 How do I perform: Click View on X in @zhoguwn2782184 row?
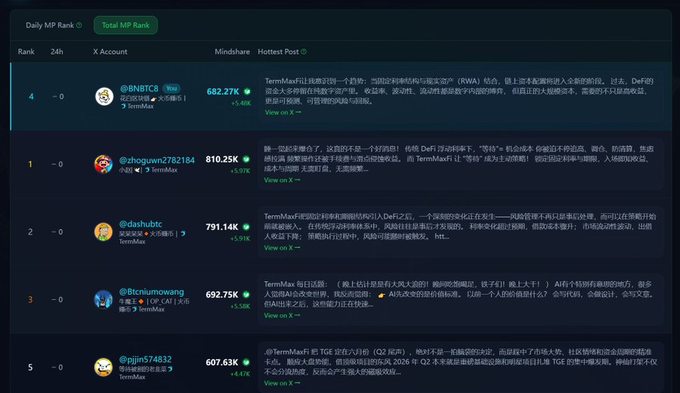pyautogui.click(x=282, y=180)
